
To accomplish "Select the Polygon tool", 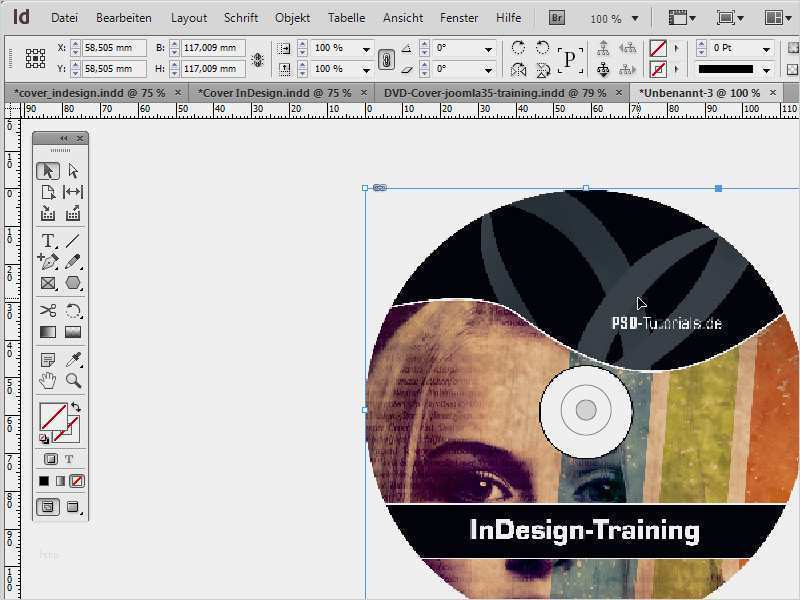I will (x=73, y=283).
